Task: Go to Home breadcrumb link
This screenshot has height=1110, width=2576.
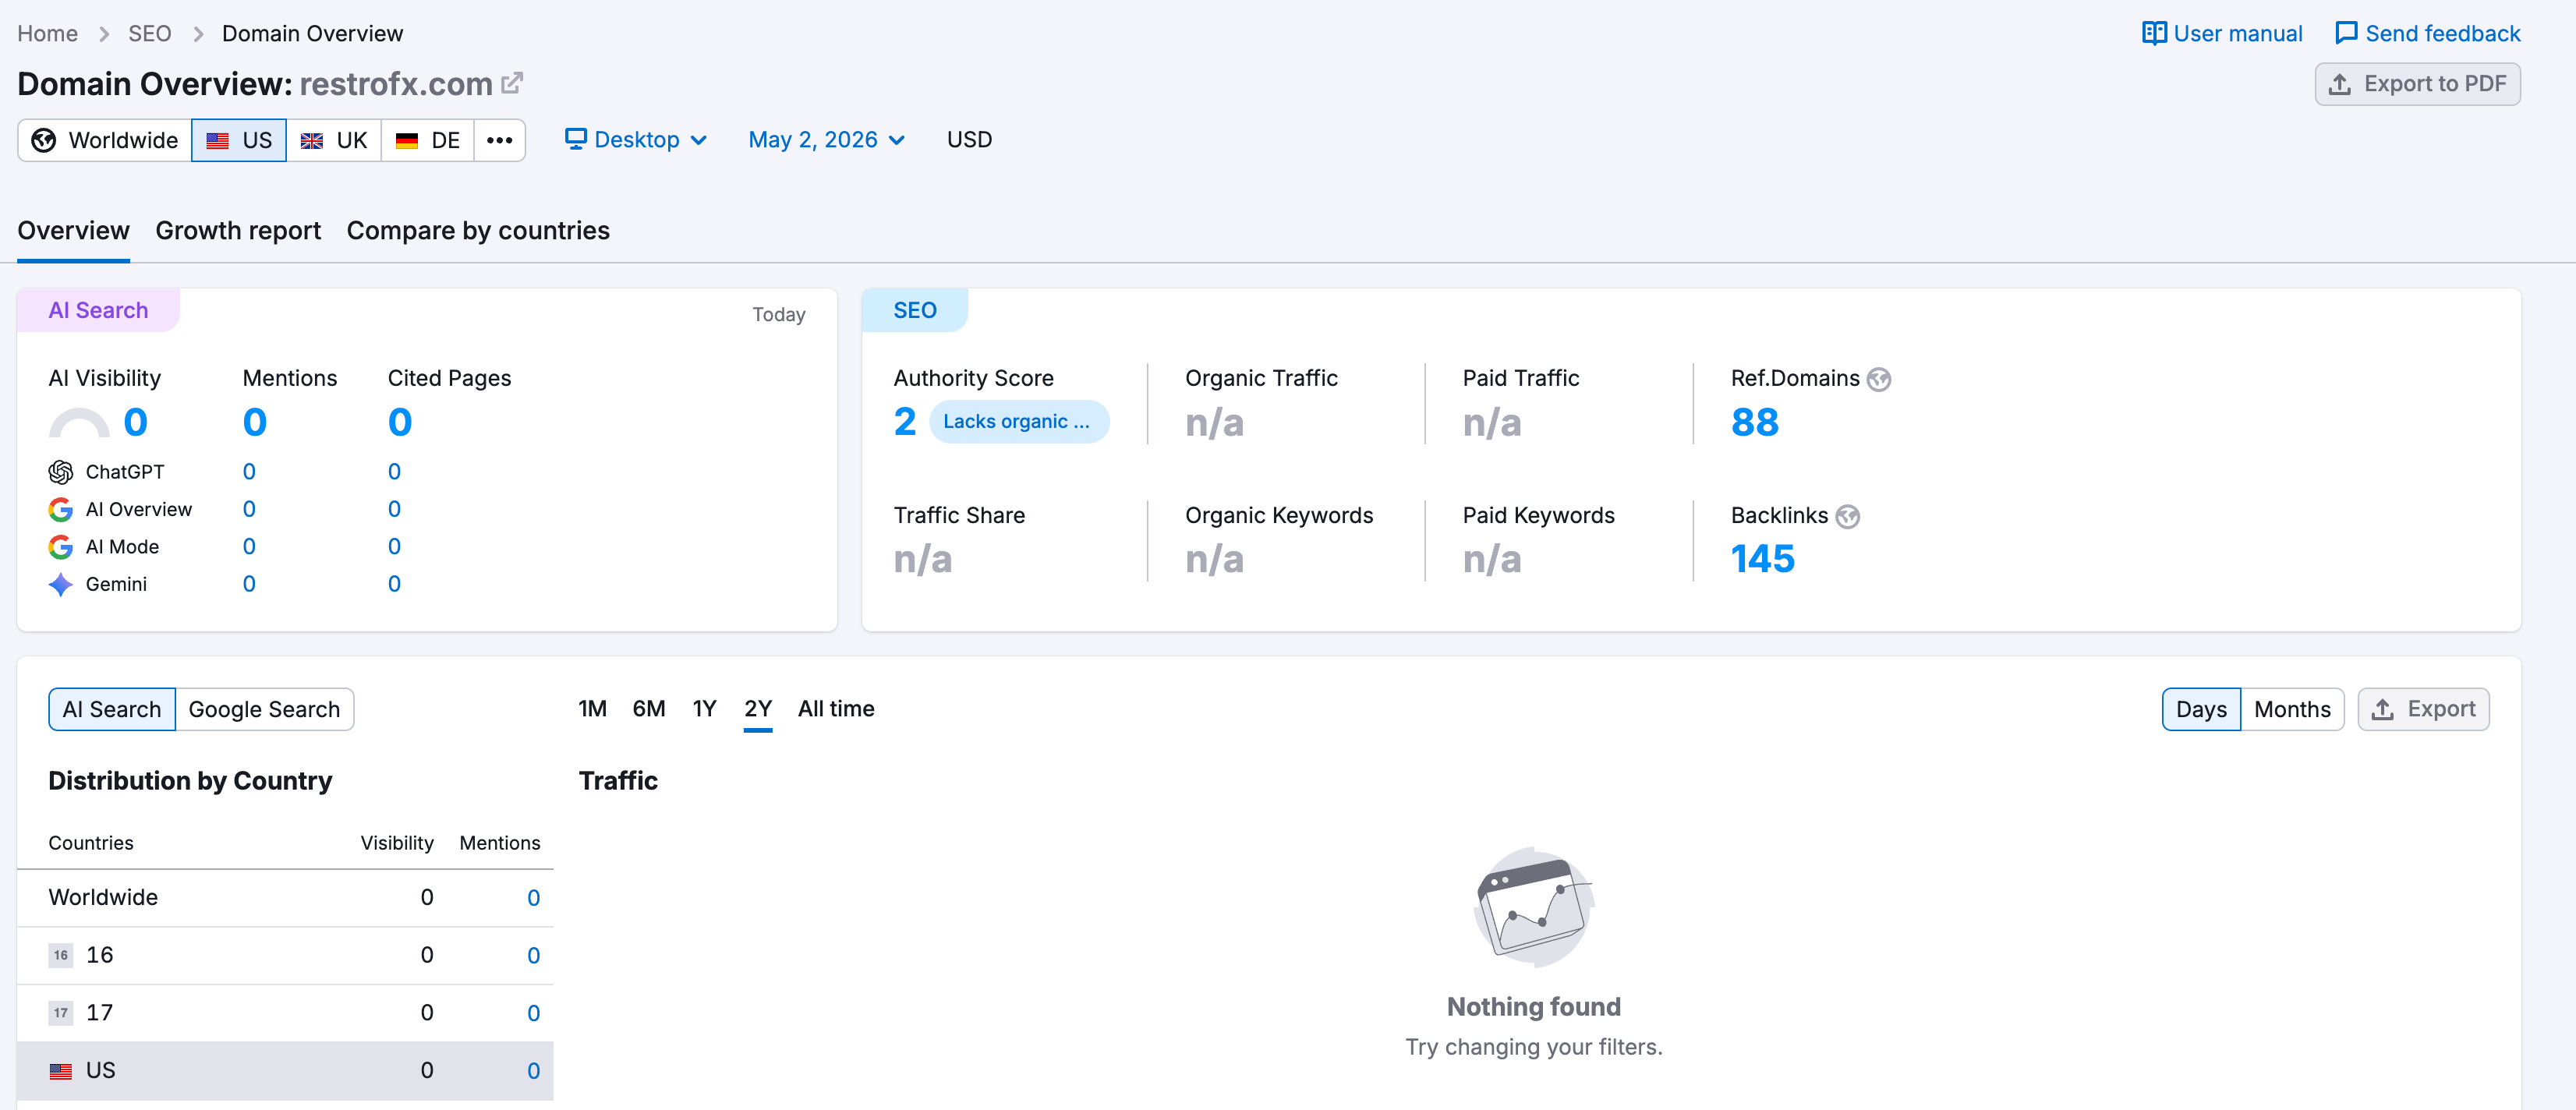Action: (x=47, y=33)
